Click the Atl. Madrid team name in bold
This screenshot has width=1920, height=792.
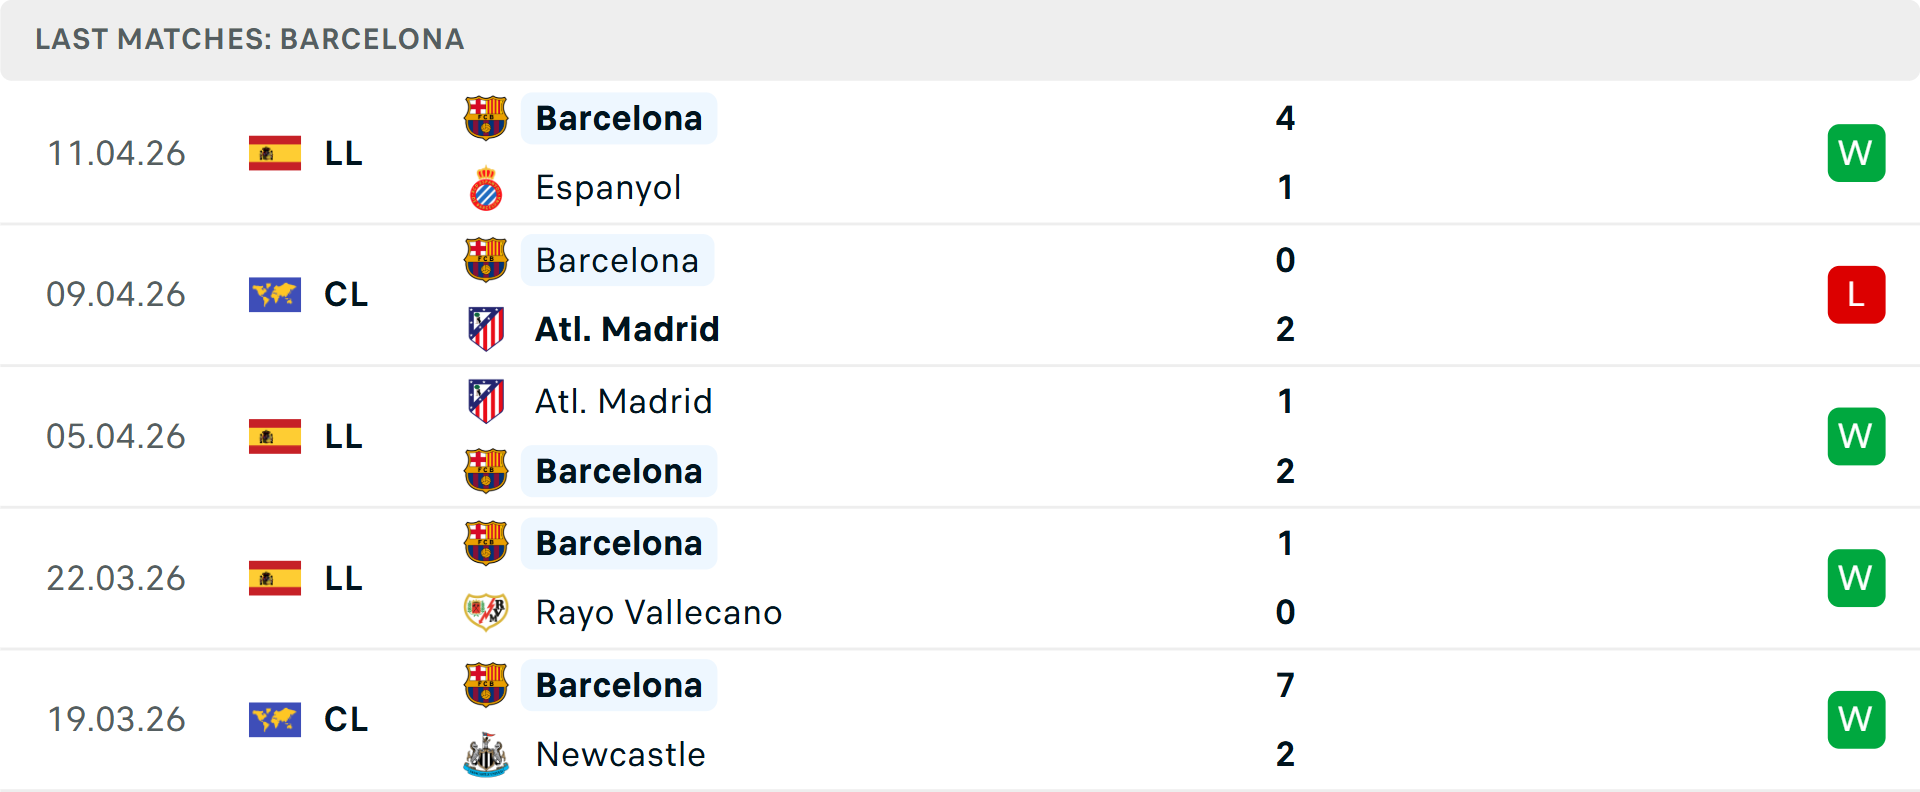click(x=627, y=328)
